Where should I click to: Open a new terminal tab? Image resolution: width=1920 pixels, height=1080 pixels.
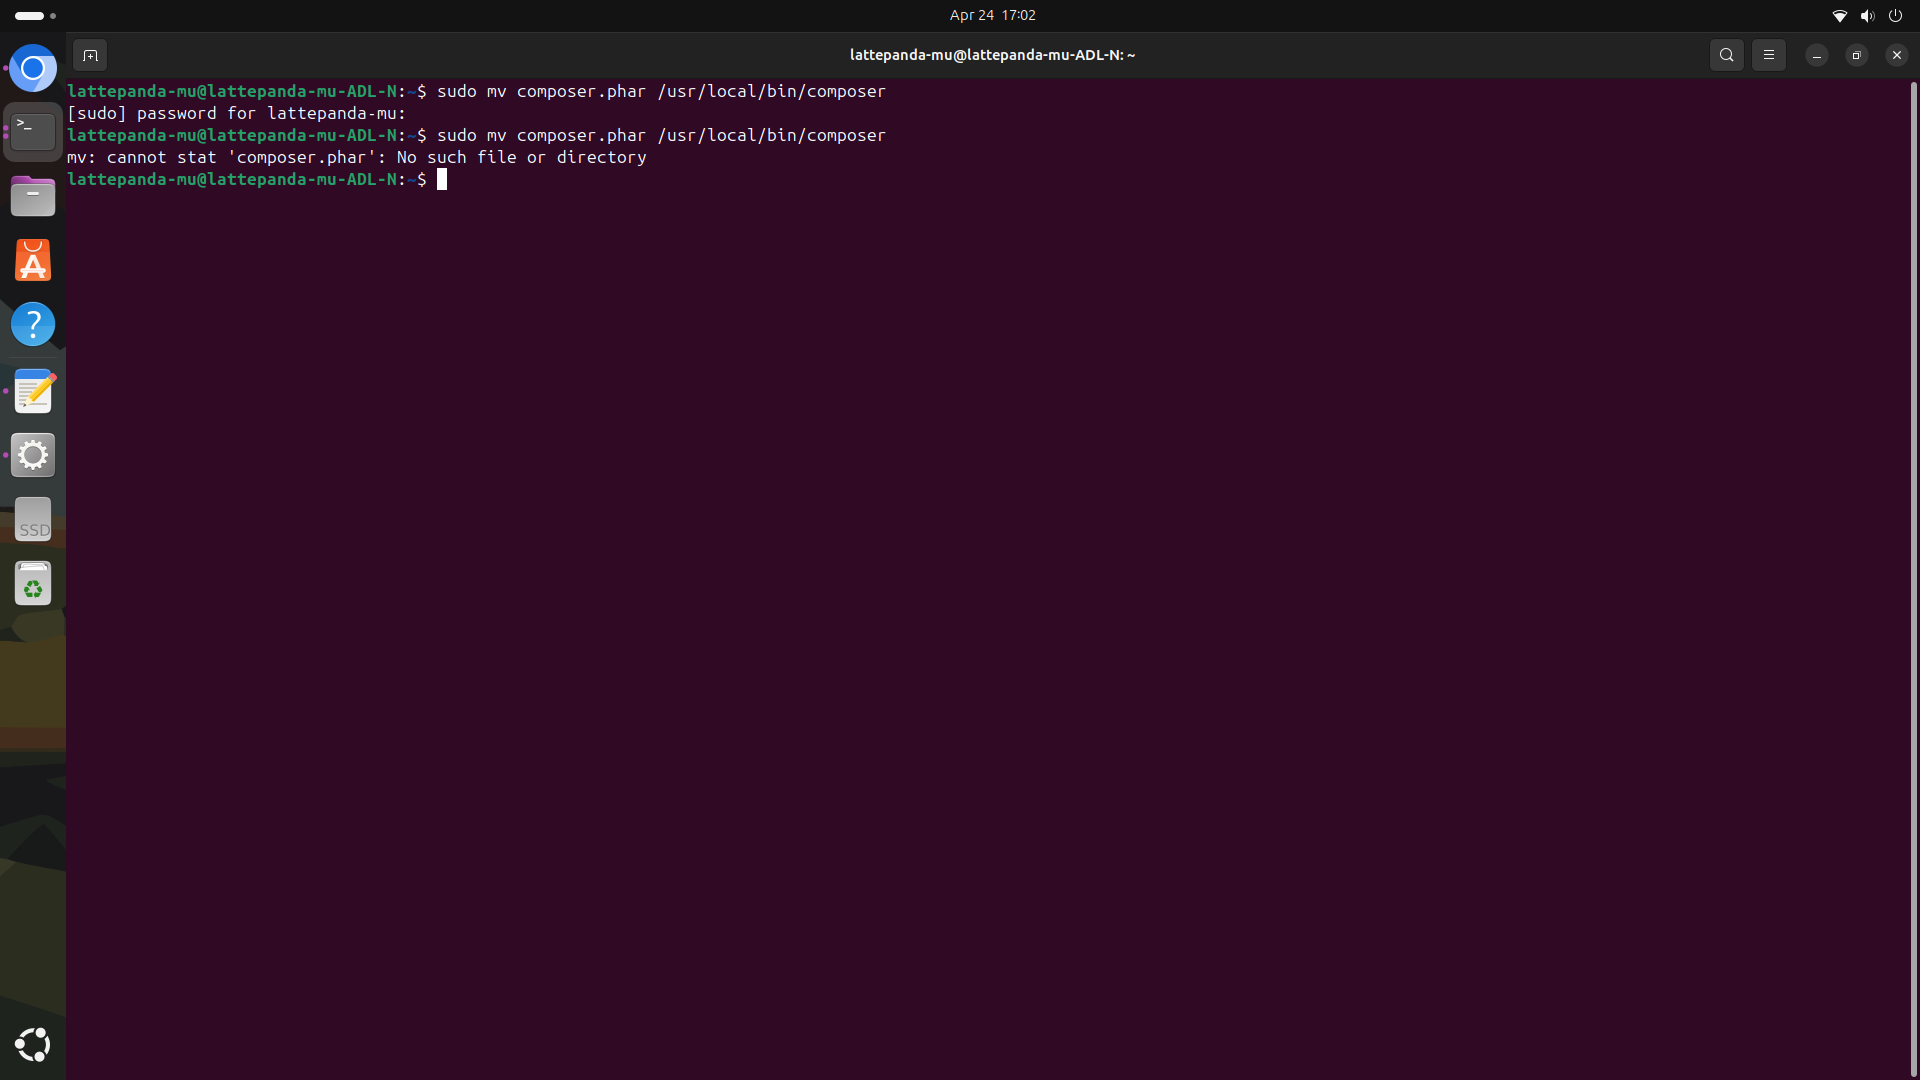[90, 55]
